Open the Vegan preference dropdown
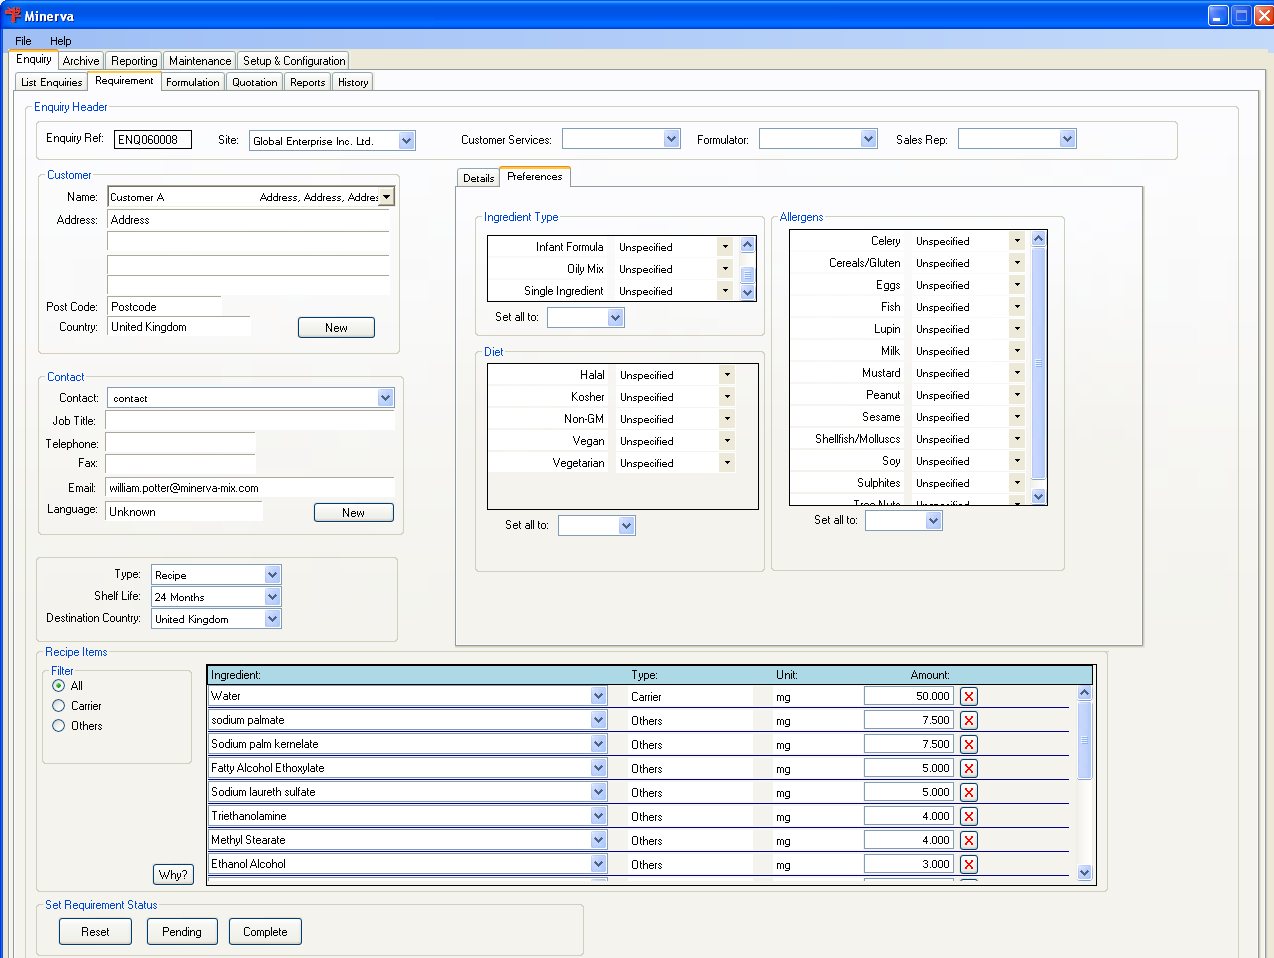Screen dimensions: 1274x958 click(727, 441)
